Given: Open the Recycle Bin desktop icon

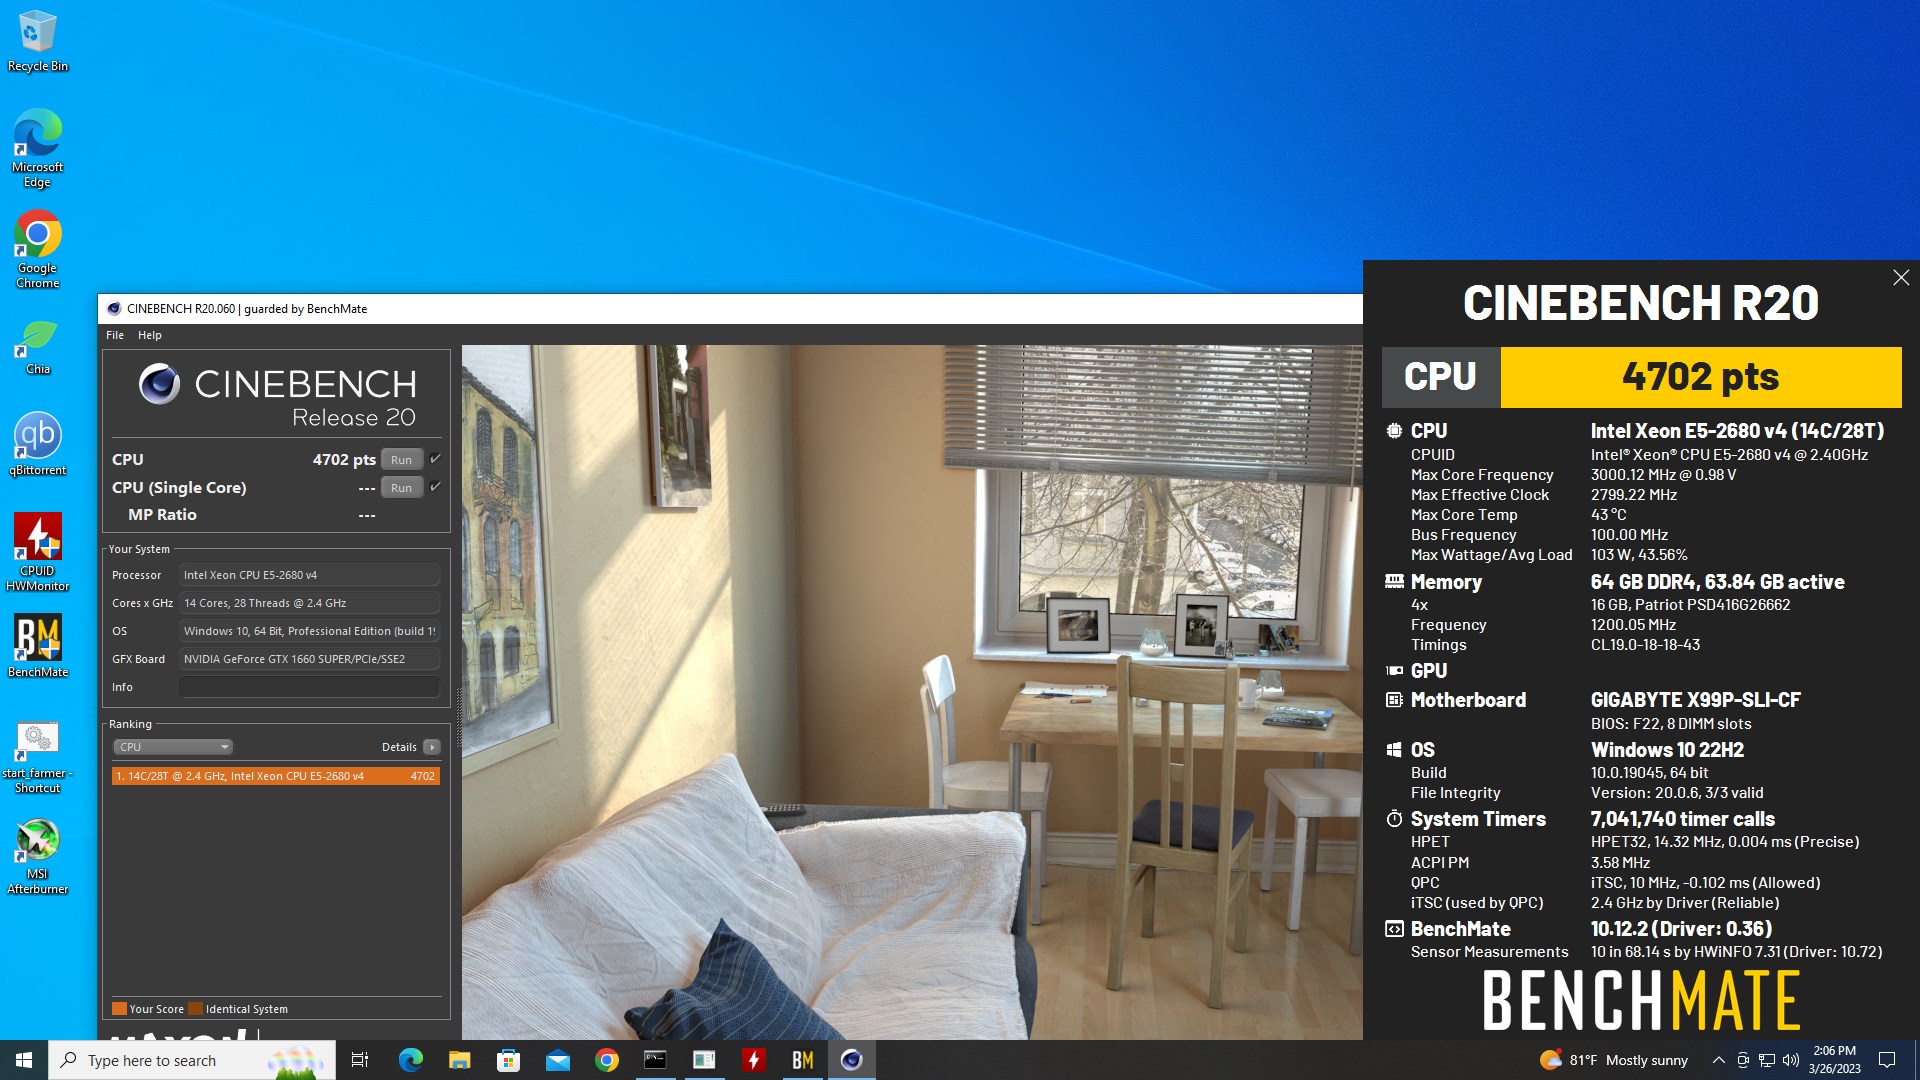Looking at the screenshot, I should click(x=37, y=40).
